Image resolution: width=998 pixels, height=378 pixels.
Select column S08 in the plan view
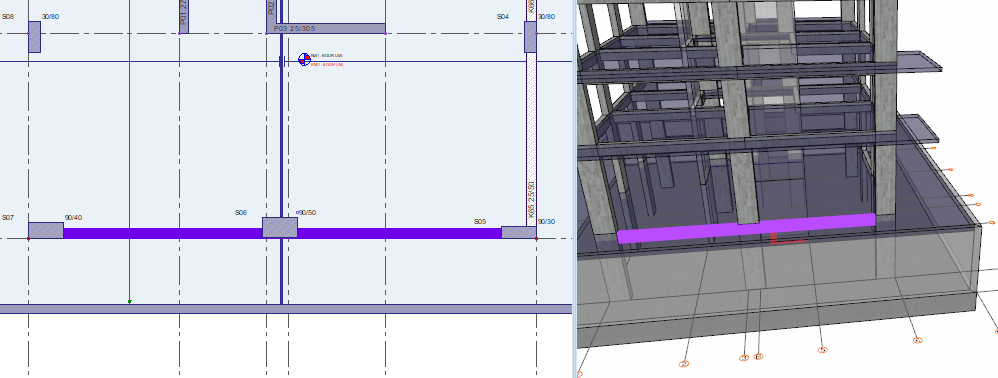[x=34, y=36]
